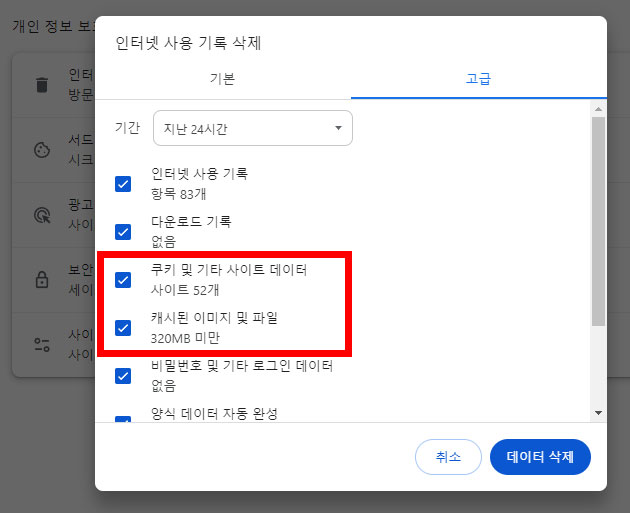Viewport: 630px width, 513px height.
Task: Switch to the 기본 tab
Action: [x=223, y=79]
